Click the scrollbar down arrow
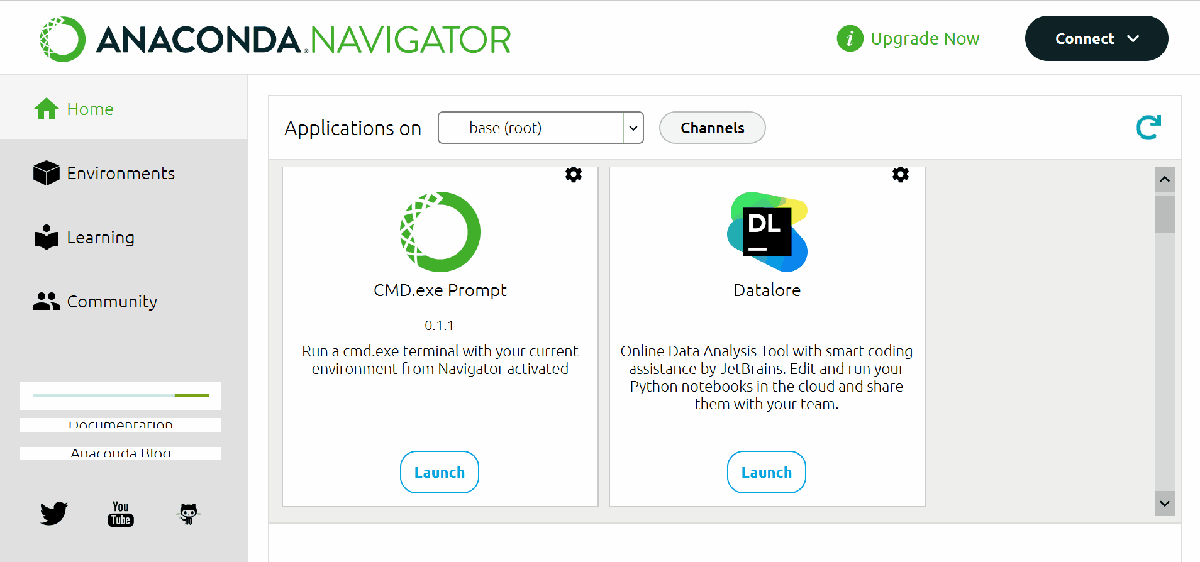Screen dimensions: 1200x562 coord(1164,503)
